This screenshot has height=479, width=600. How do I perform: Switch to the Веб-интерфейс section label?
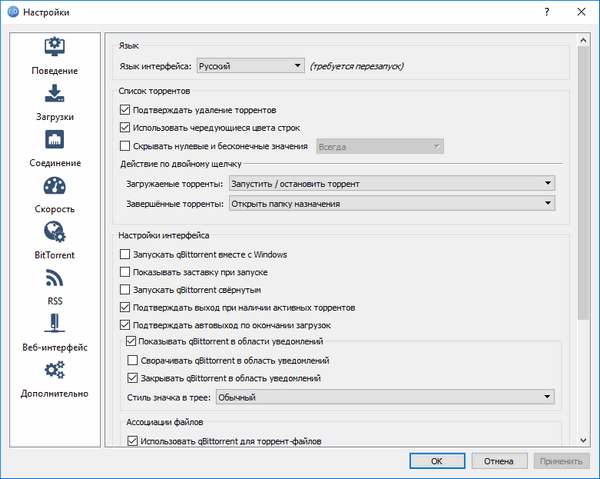pyautogui.click(x=55, y=347)
